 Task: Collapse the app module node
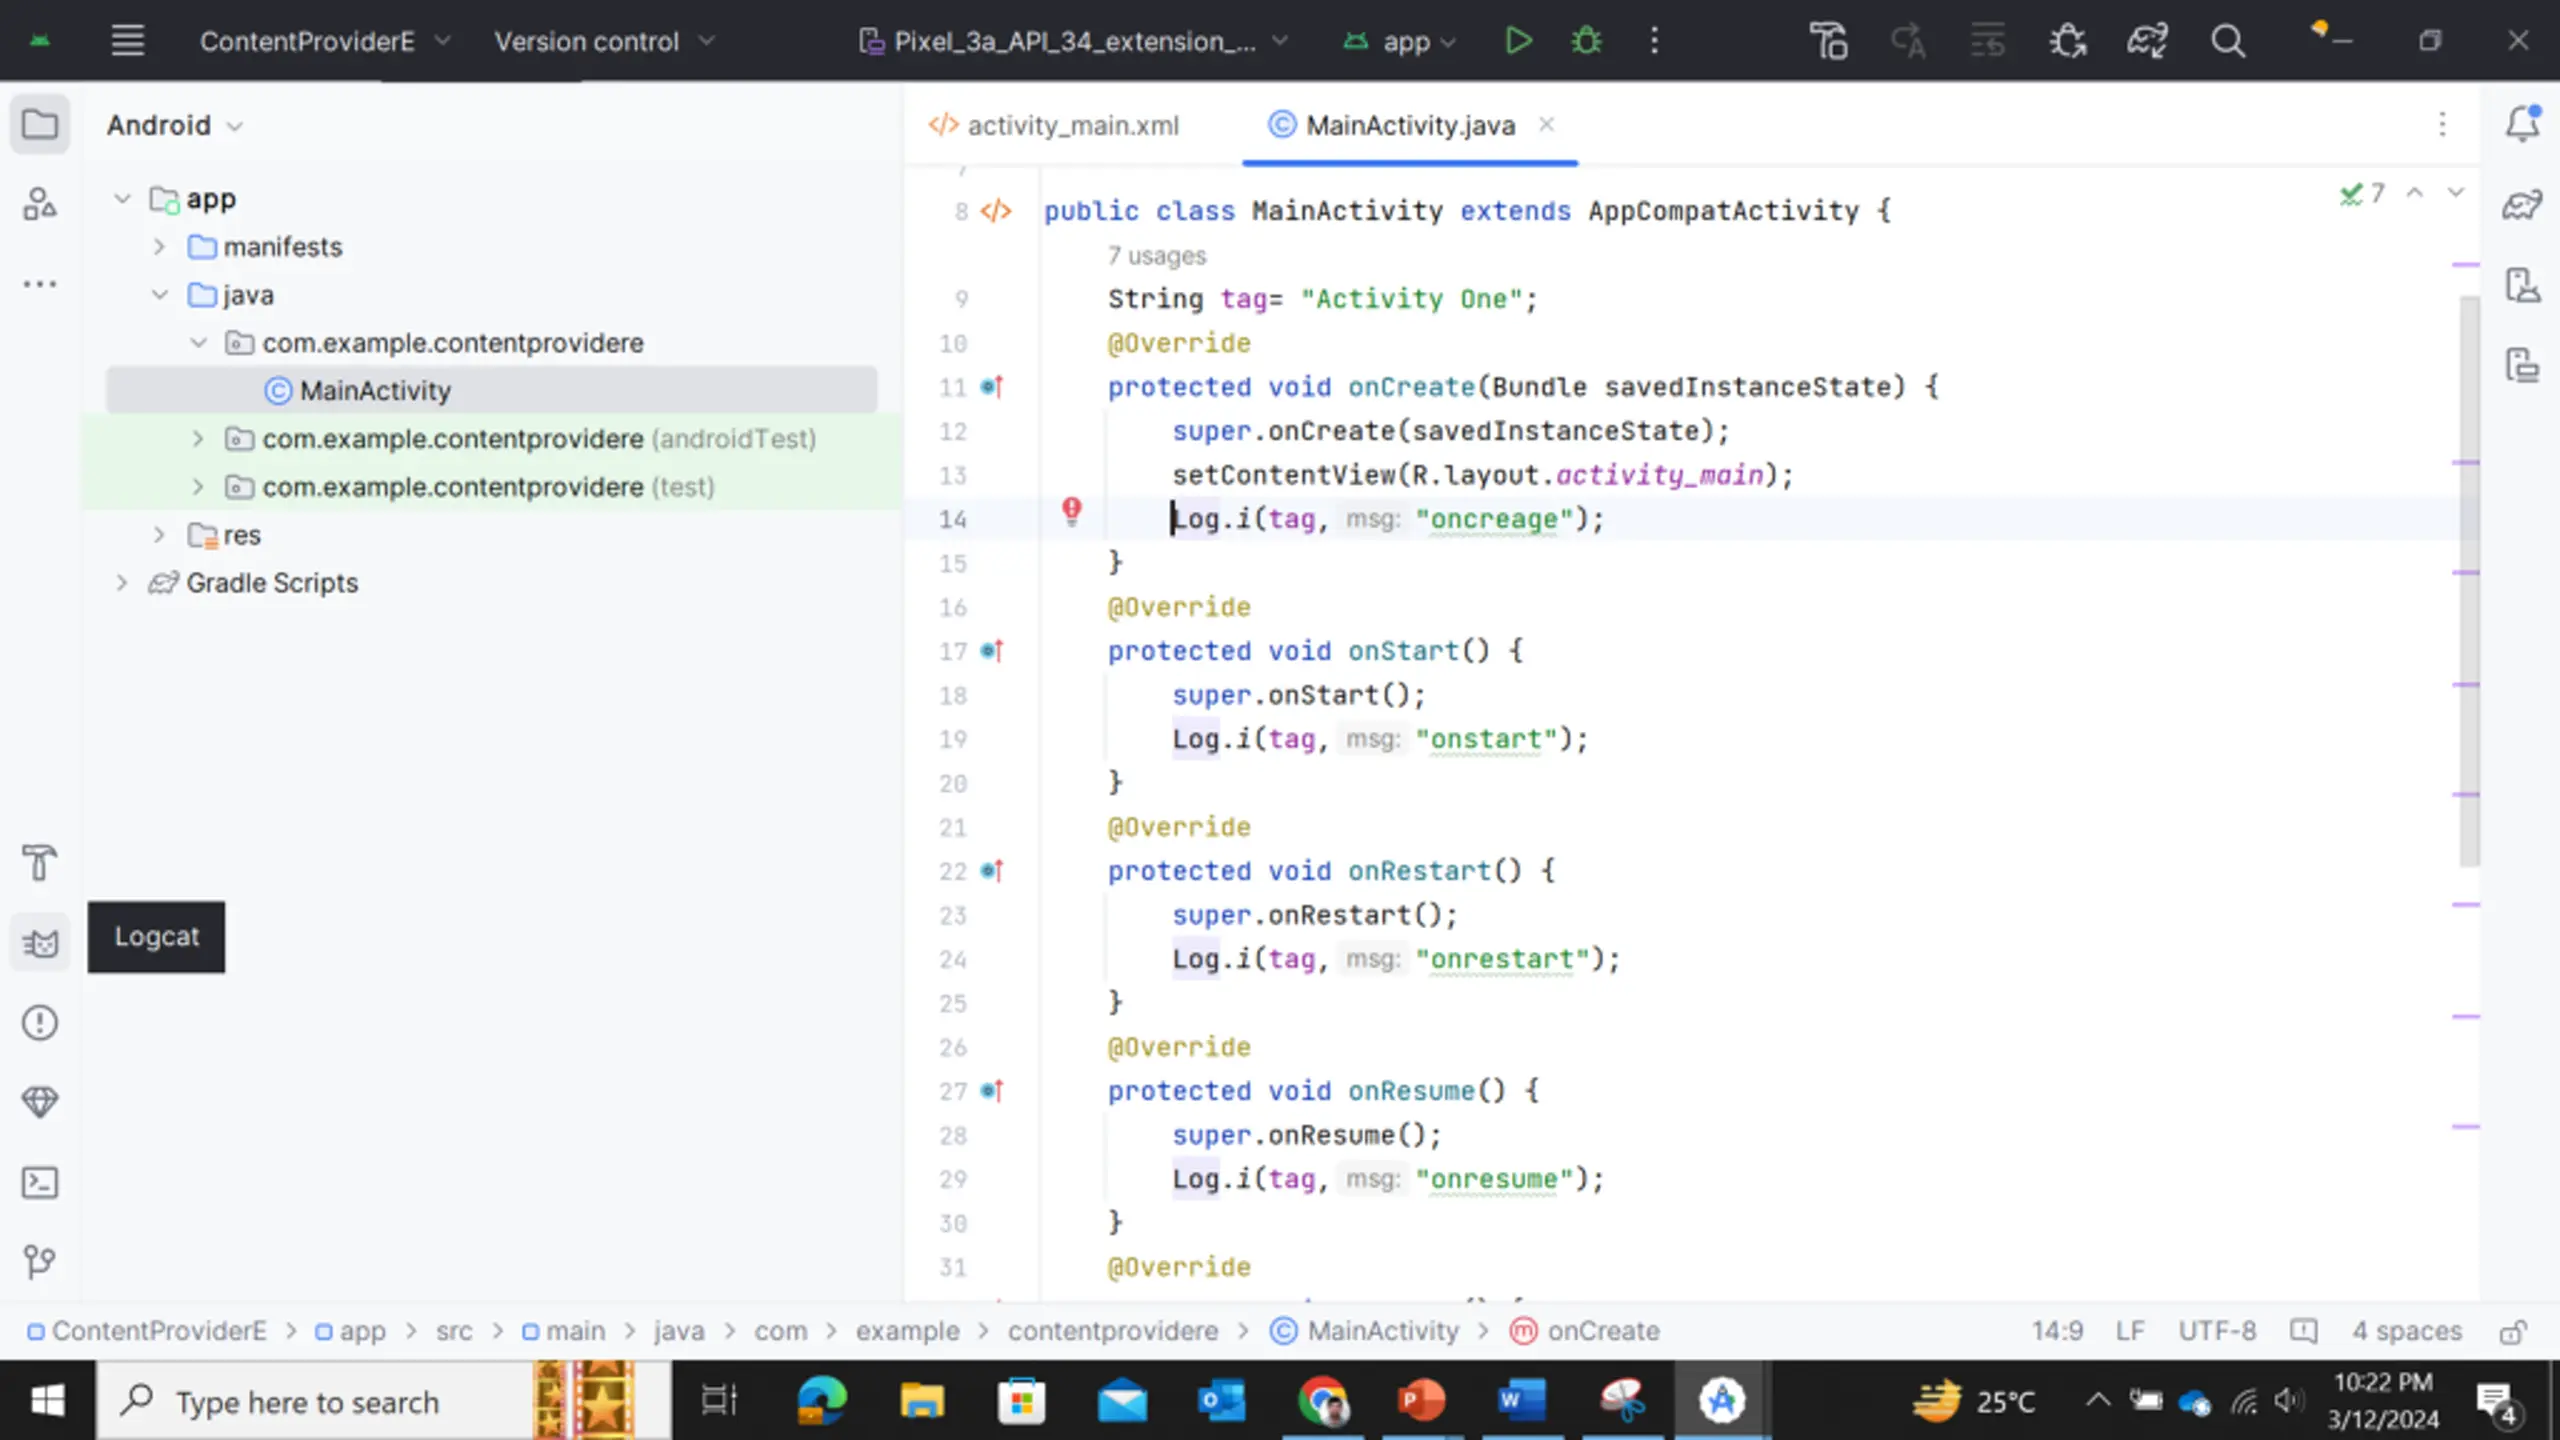coord(122,199)
